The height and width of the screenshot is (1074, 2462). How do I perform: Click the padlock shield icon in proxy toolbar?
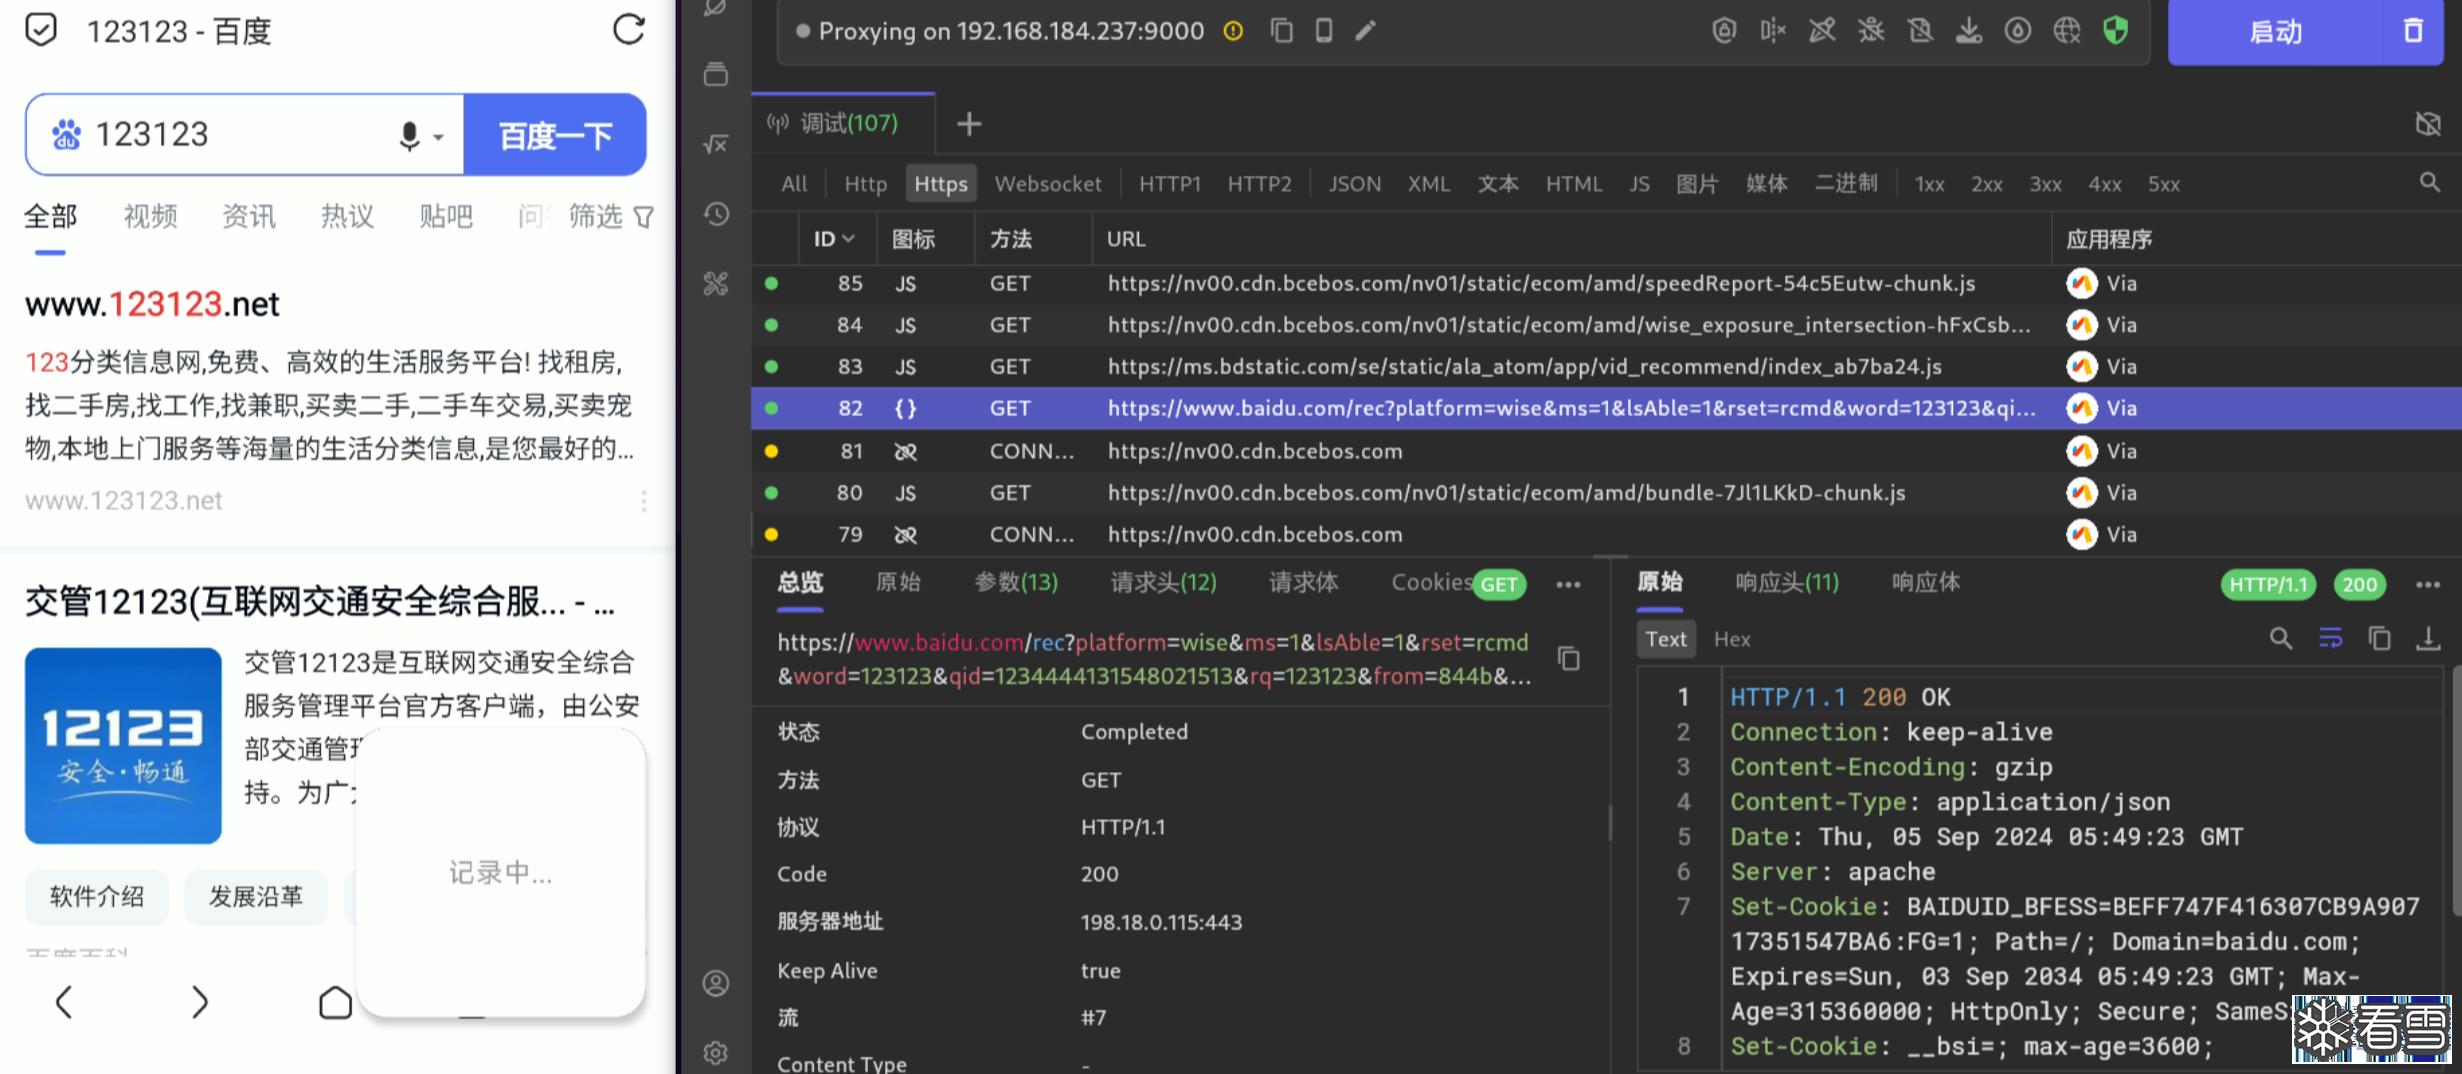(x=1724, y=31)
